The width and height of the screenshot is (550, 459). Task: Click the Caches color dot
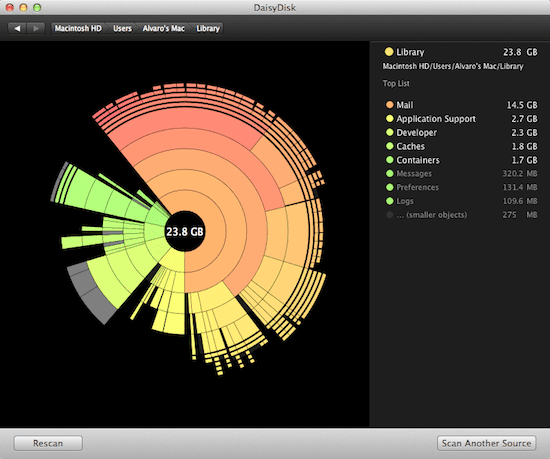click(389, 146)
